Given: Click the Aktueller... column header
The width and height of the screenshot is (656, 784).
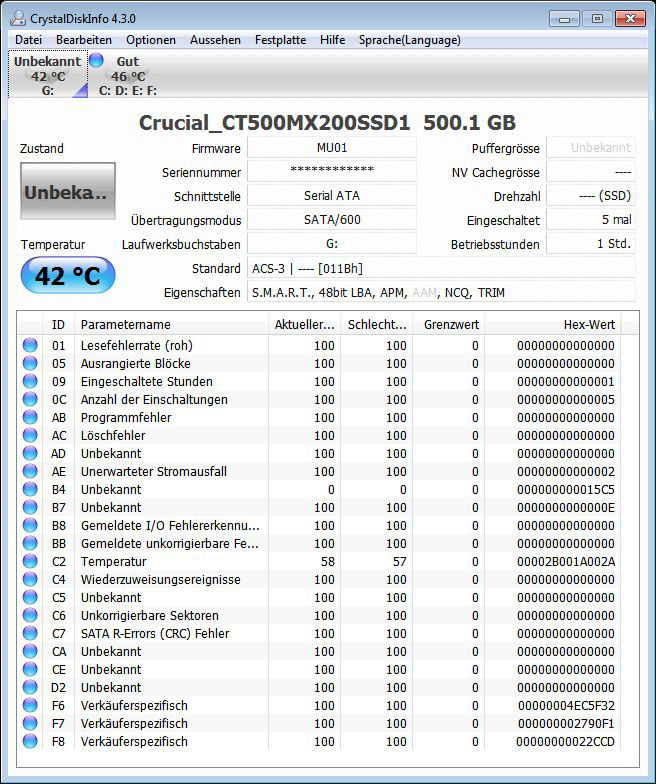Looking at the screenshot, I should (x=304, y=324).
